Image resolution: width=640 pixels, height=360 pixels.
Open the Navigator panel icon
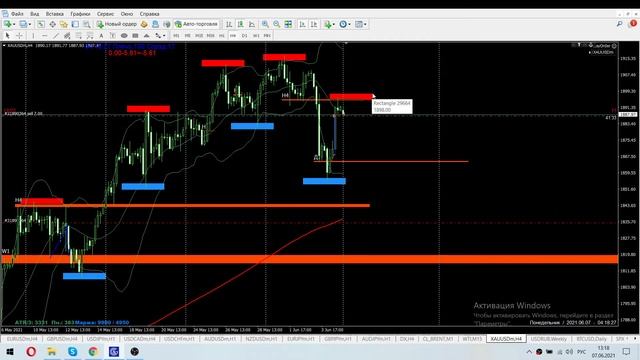coord(64,24)
